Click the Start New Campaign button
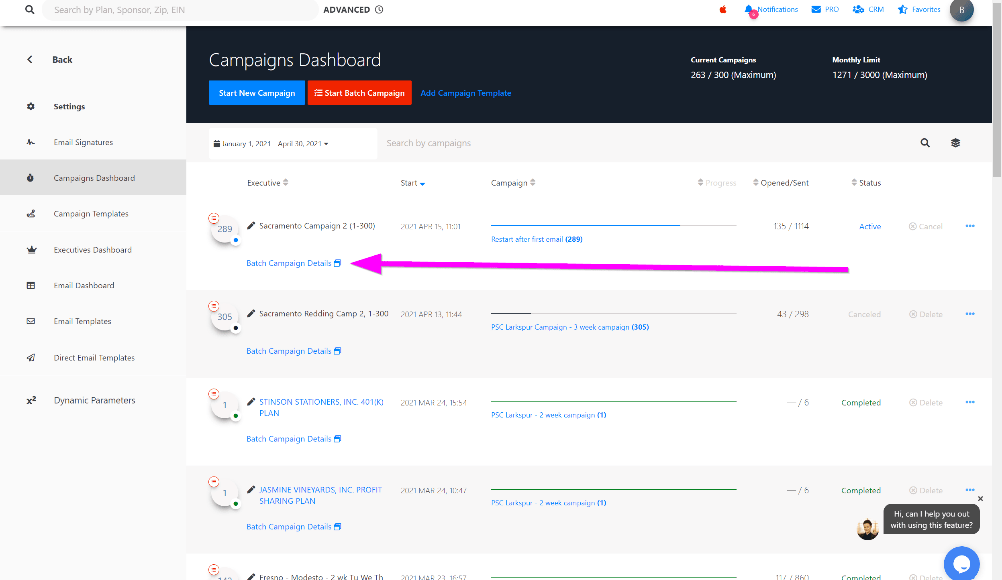The image size is (1002, 580). coord(257,93)
